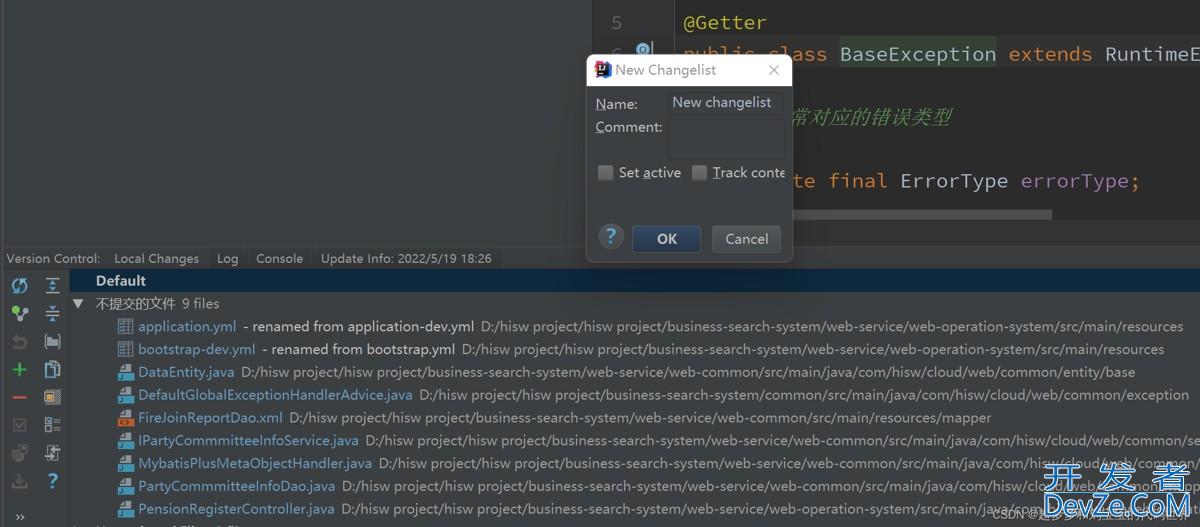
Task: Enable the Set active checkbox
Action: [605, 173]
